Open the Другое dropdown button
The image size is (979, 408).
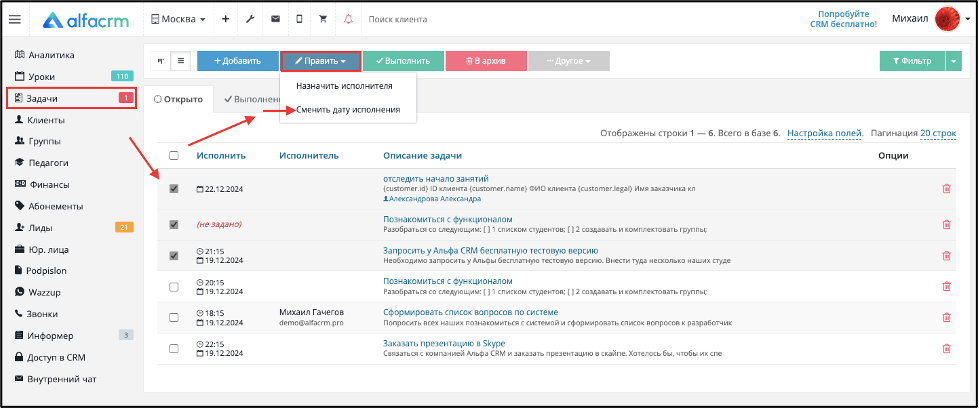(569, 61)
